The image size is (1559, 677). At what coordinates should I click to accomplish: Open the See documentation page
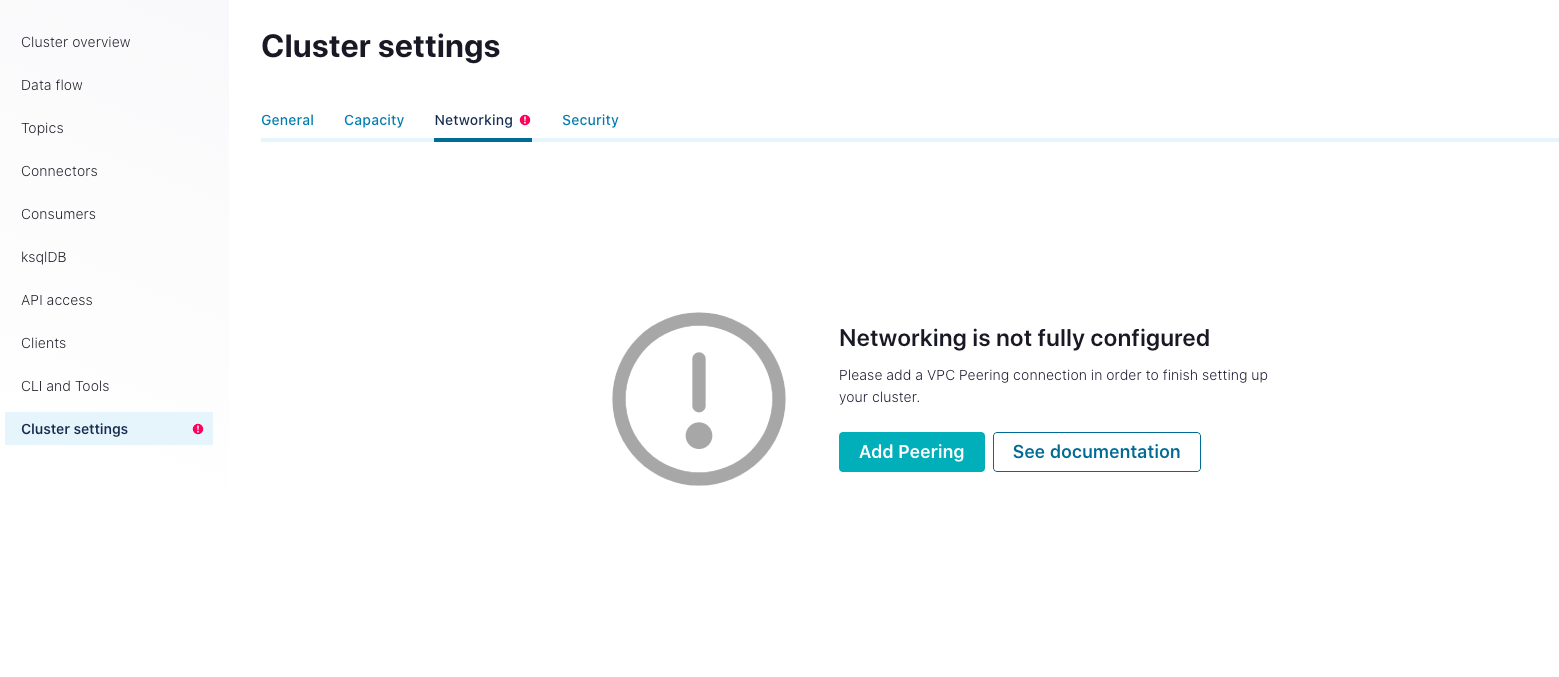(1096, 451)
